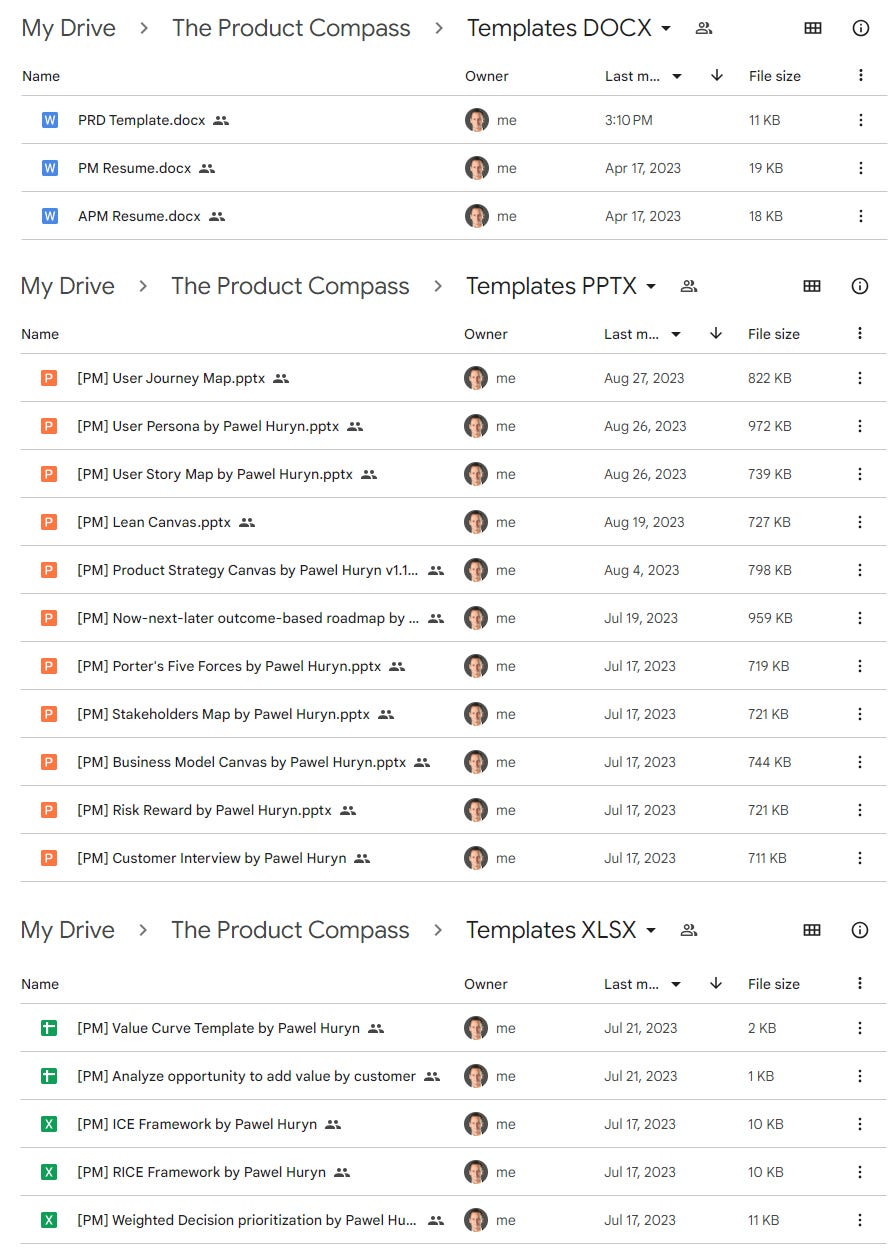Open Last modified dropdown in Templates XLSX list
The height and width of the screenshot is (1256, 894).
tap(676, 984)
